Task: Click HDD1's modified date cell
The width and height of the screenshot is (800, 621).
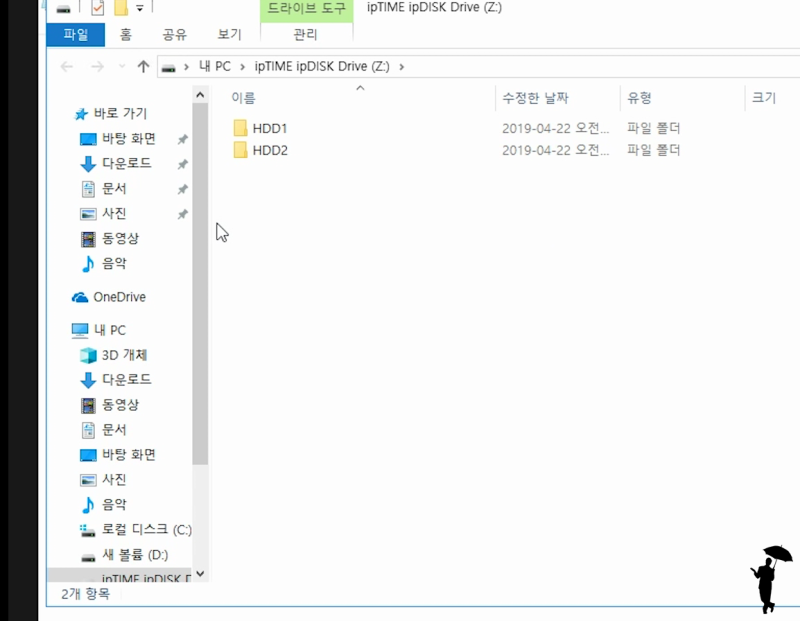Action: [556, 128]
